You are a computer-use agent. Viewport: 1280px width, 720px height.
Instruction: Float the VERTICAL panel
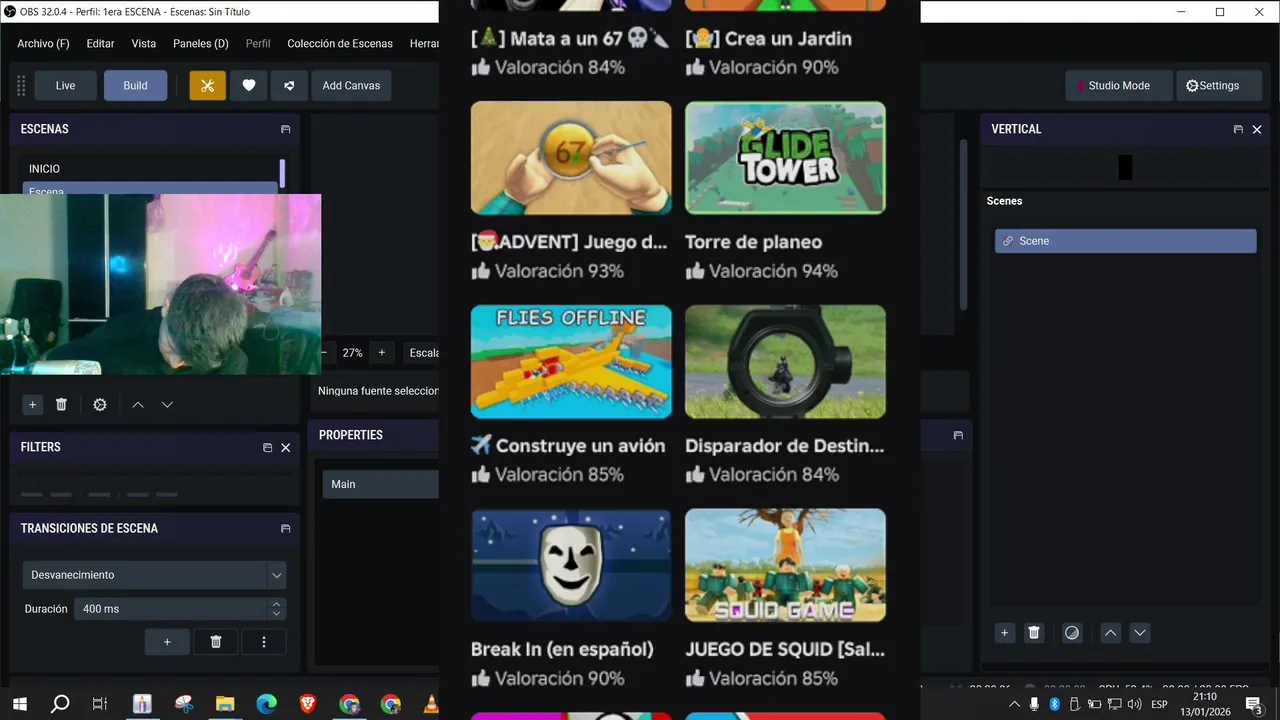pyautogui.click(x=1238, y=129)
